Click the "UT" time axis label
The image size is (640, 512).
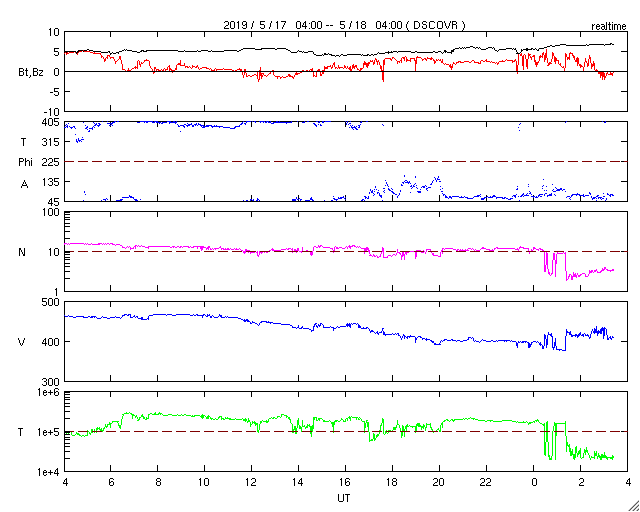point(343,498)
